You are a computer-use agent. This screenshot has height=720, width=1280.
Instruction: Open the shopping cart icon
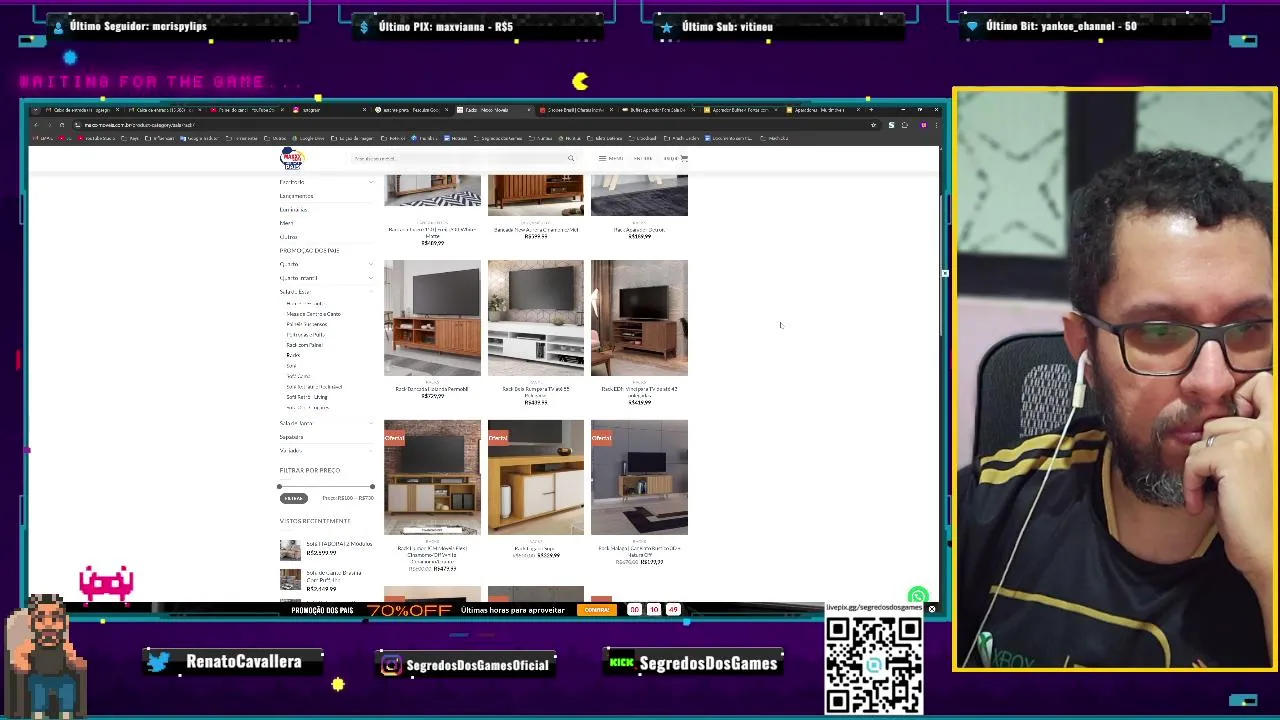[x=684, y=158]
